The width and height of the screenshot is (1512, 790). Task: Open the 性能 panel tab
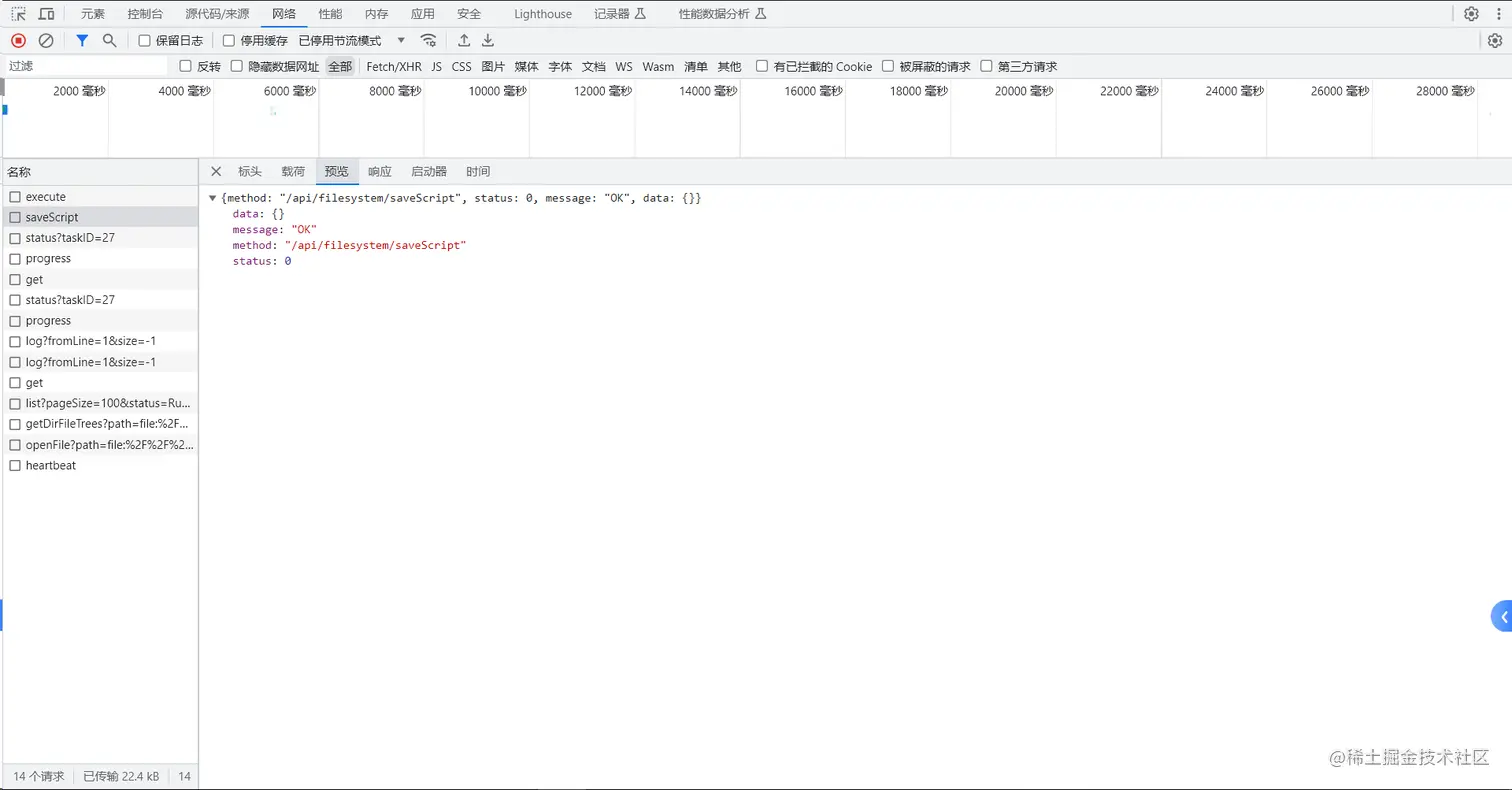pos(330,14)
